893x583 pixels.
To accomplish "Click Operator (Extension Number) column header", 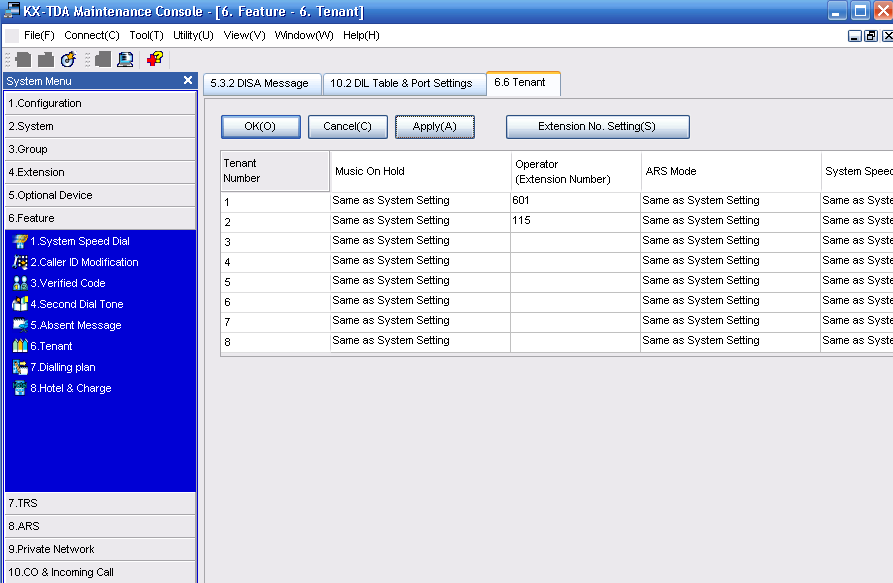I will point(575,171).
